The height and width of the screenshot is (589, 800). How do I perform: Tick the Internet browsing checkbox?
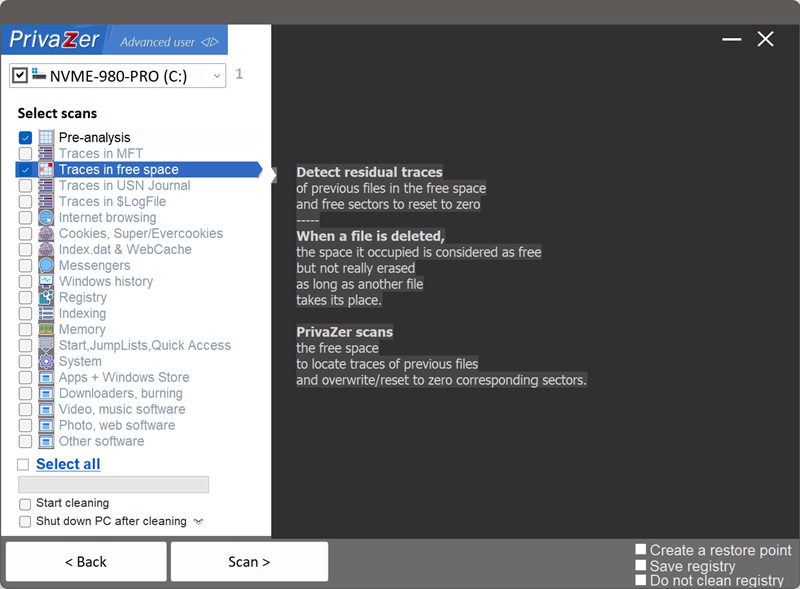click(x=25, y=218)
